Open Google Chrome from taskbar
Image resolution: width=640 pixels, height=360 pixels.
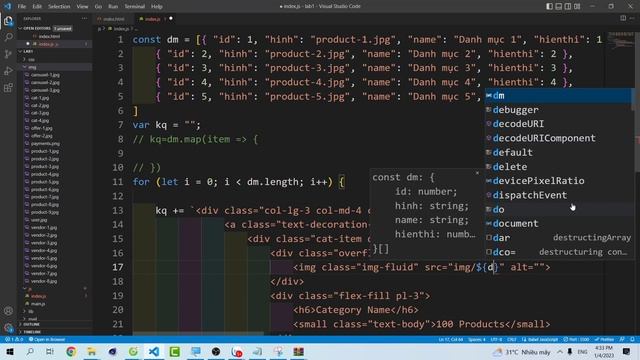[x=71, y=351]
